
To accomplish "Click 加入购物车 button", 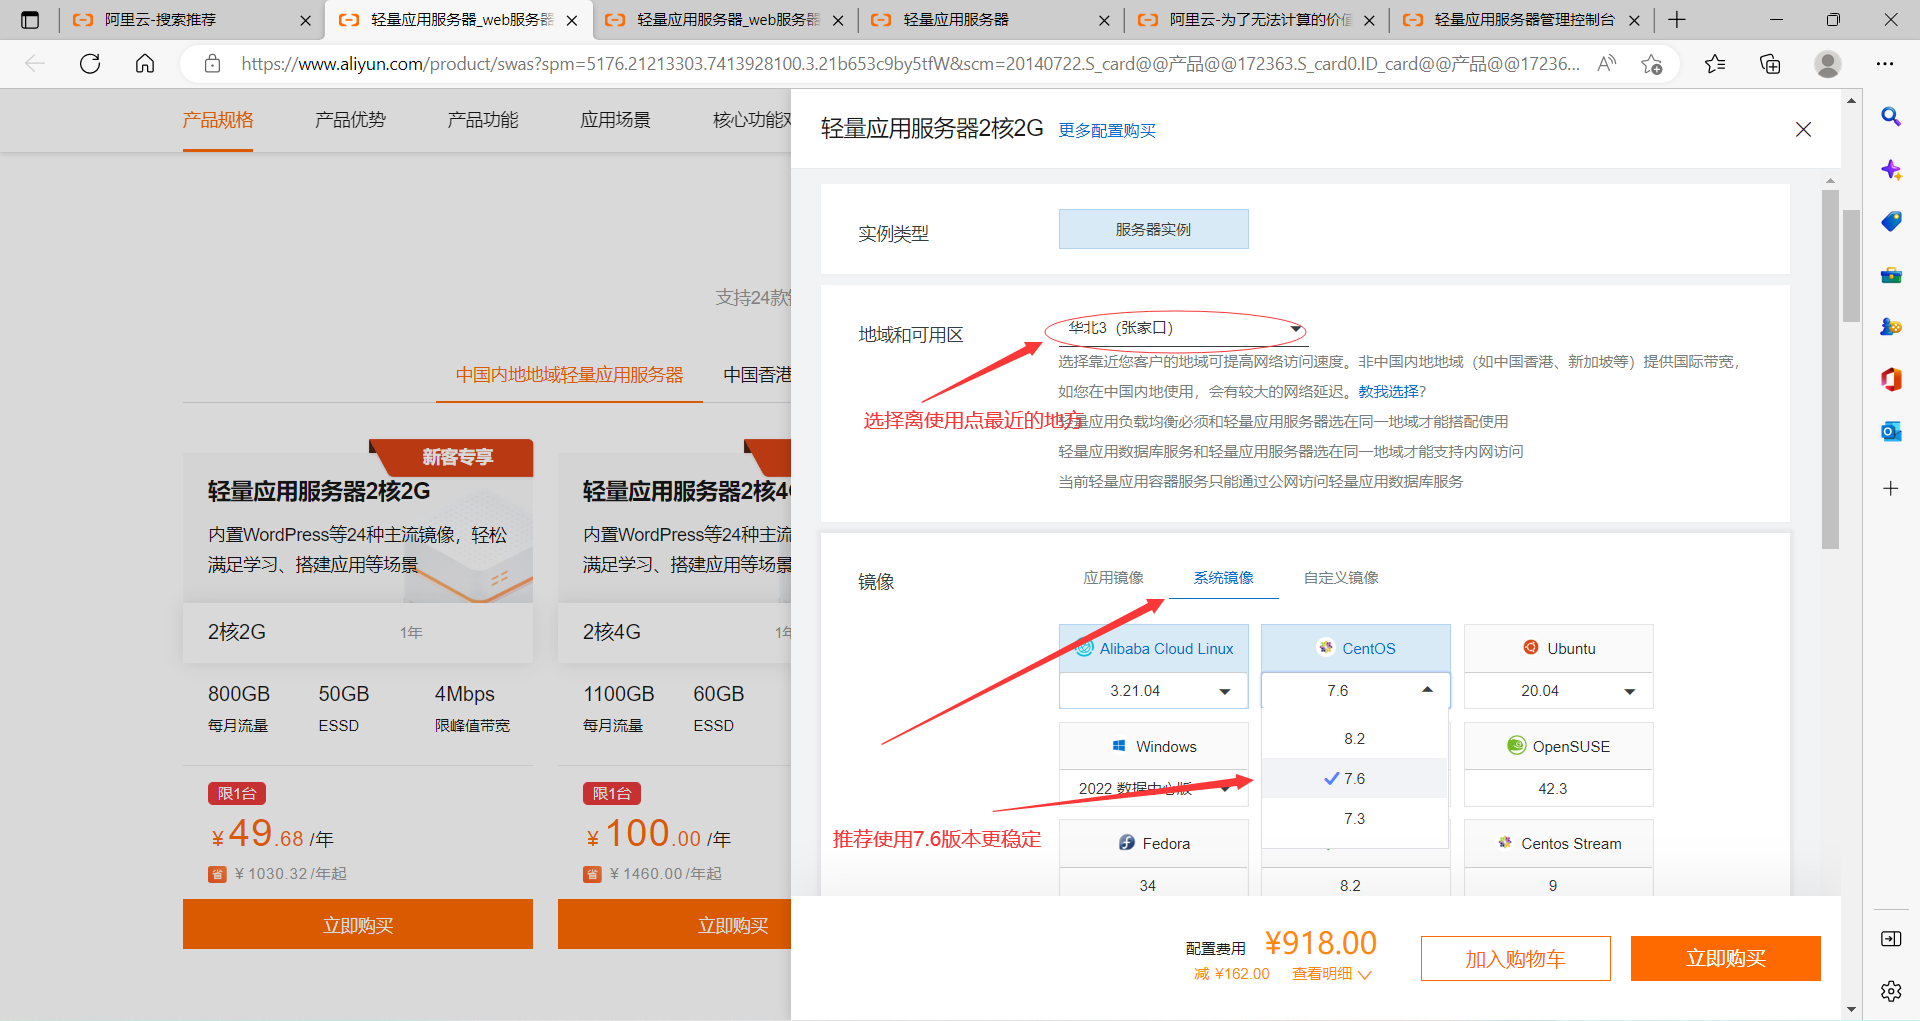I will click(1515, 959).
